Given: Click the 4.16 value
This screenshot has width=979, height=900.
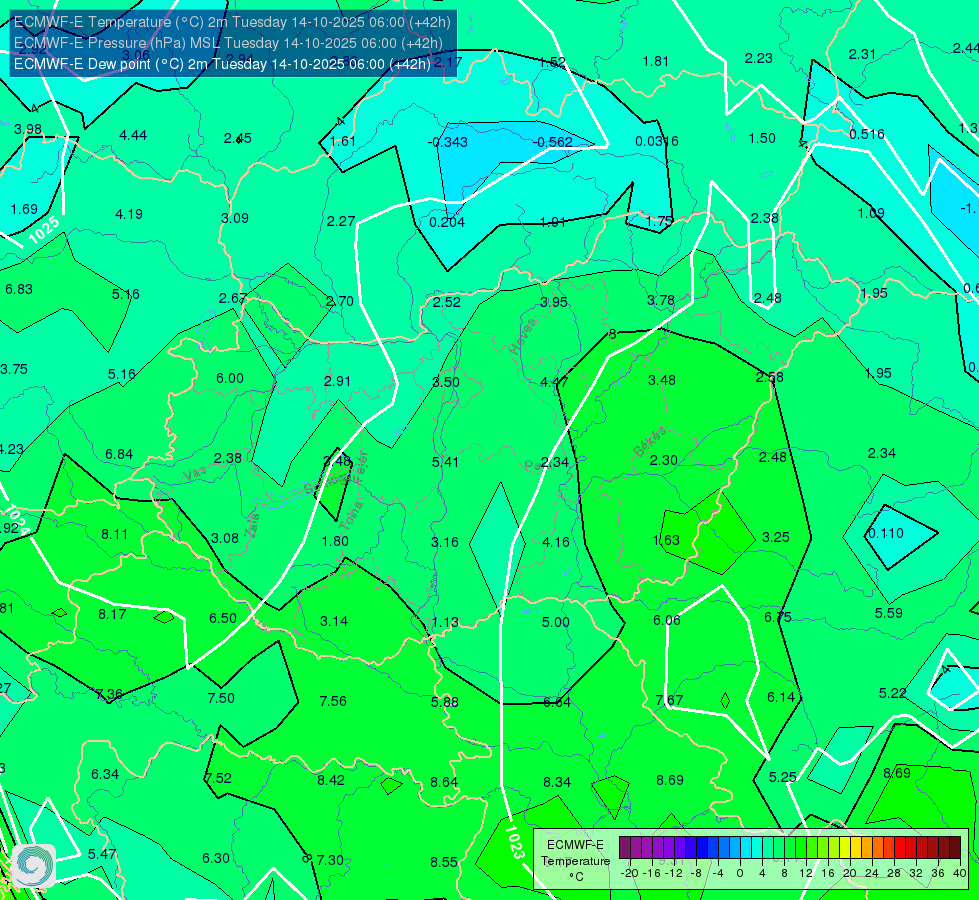Looking at the screenshot, I should [x=556, y=542].
